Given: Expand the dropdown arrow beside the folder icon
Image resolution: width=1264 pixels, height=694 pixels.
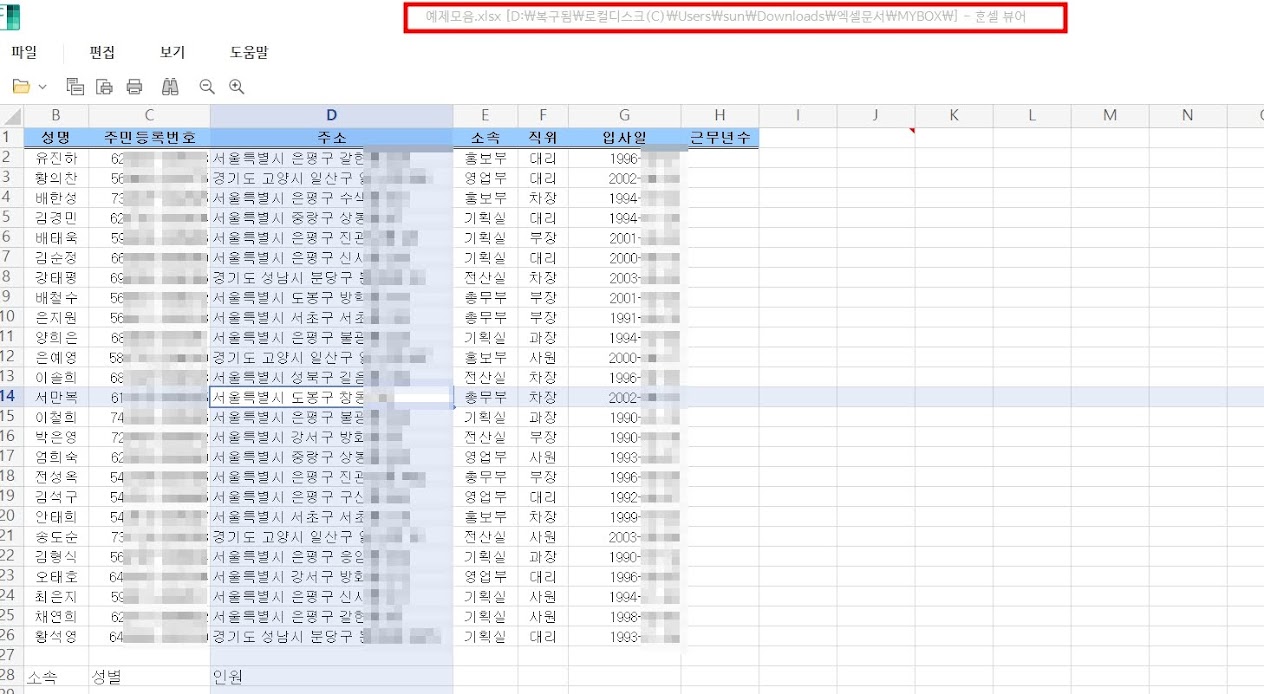Looking at the screenshot, I should (41, 87).
